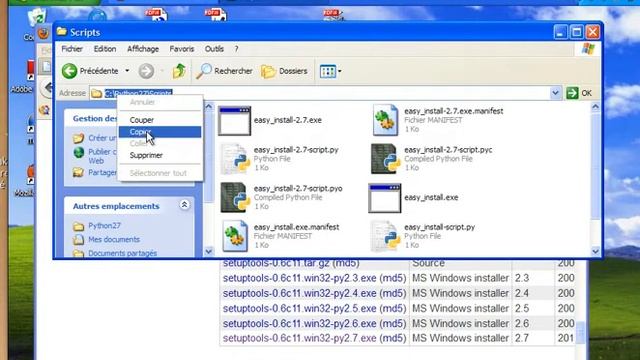
Task: Click file list scrollbar down arrow
Action: coord(596,251)
